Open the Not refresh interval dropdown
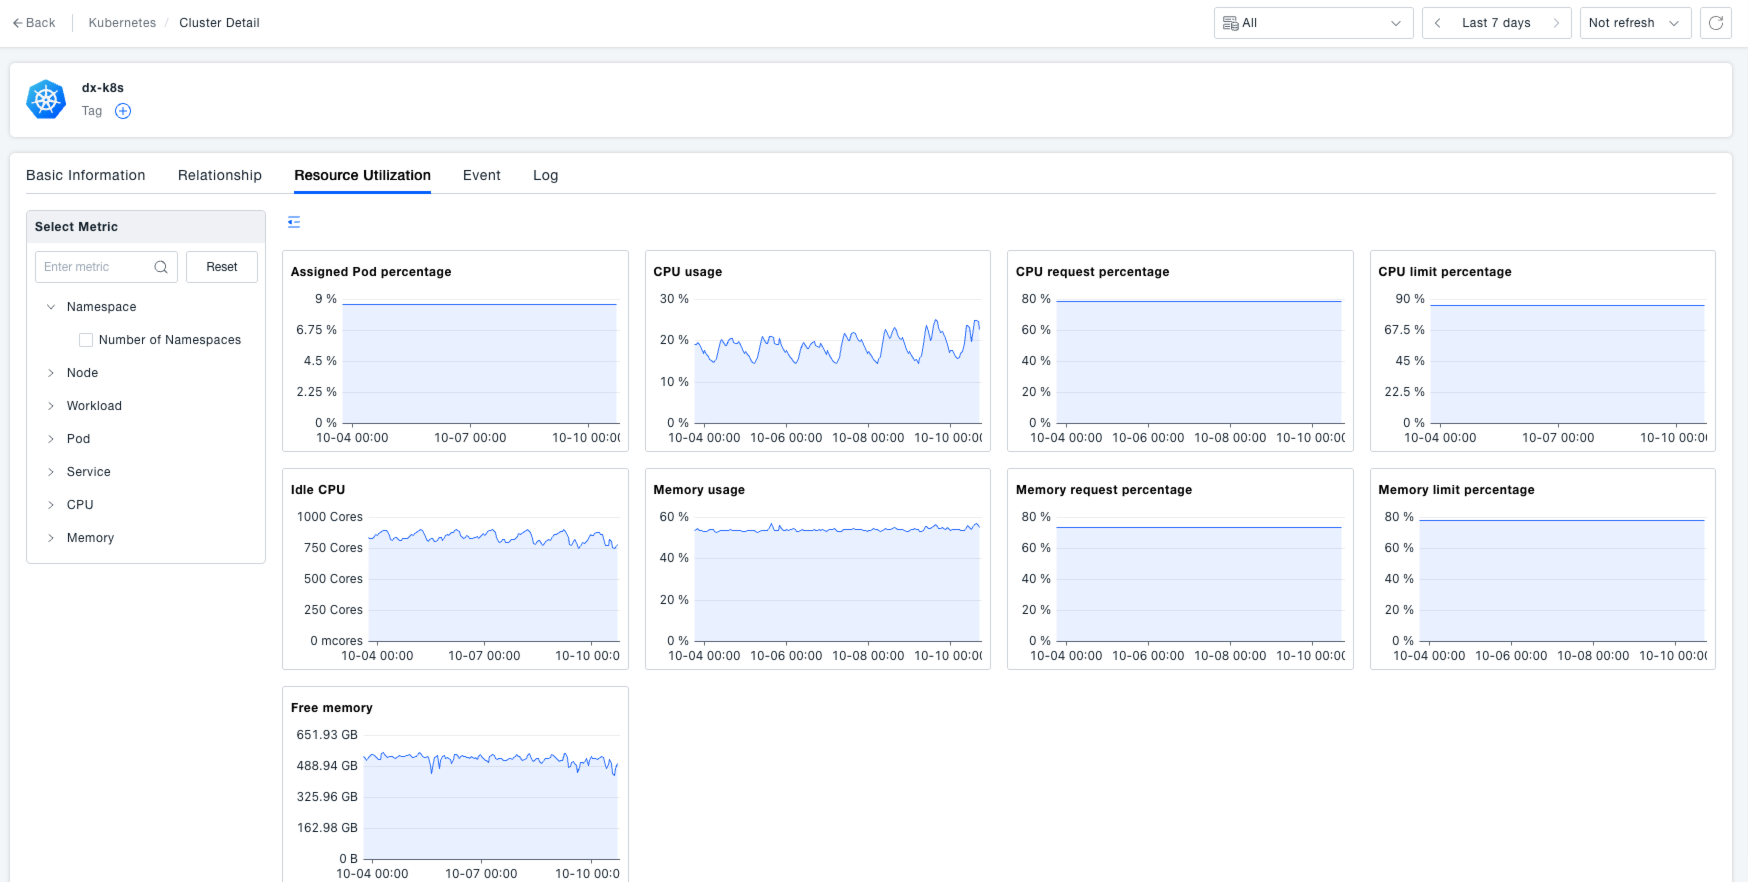The image size is (1748, 882). pyautogui.click(x=1634, y=23)
